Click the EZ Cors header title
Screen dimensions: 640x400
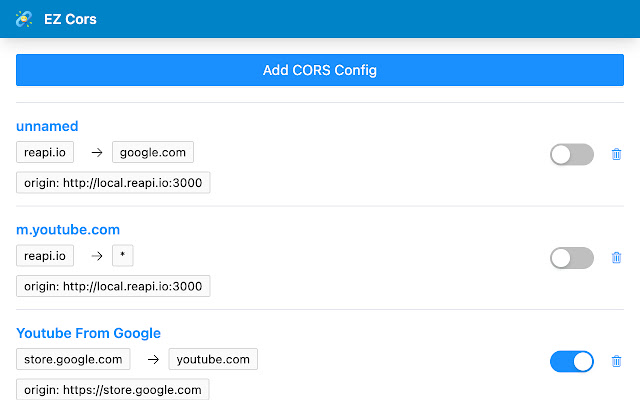(x=70, y=19)
